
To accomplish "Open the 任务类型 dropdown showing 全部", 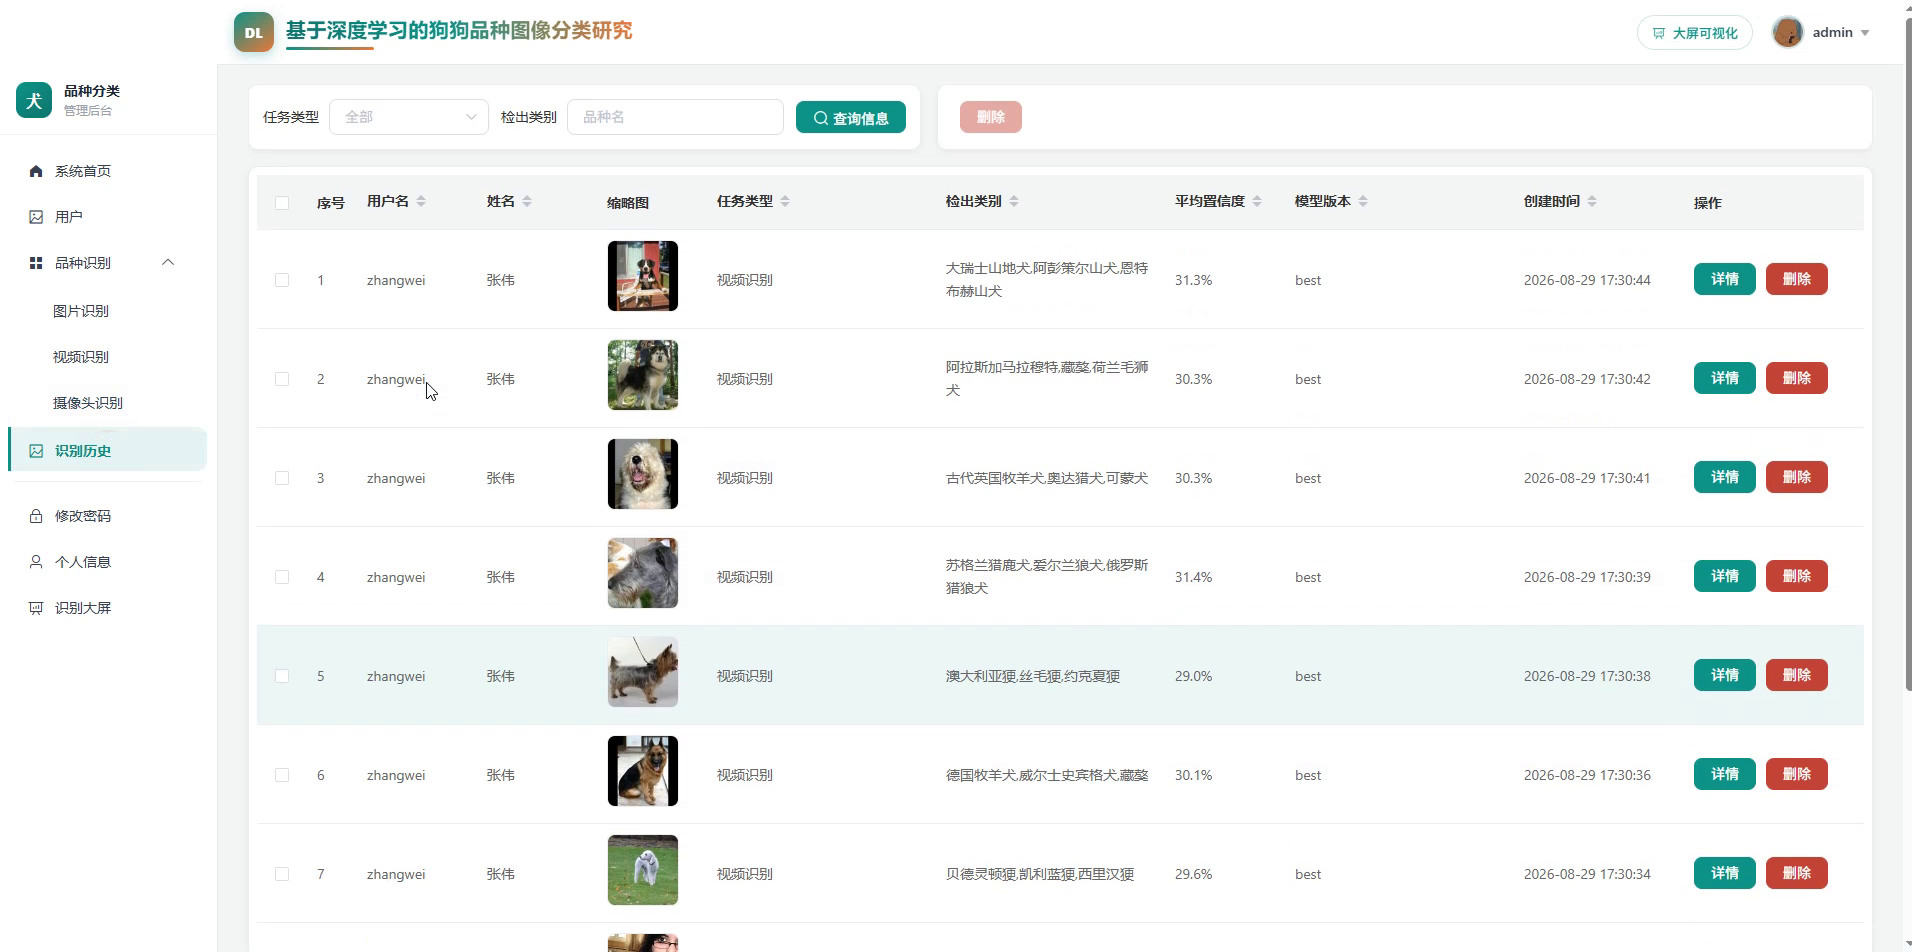I will pos(409,117).
